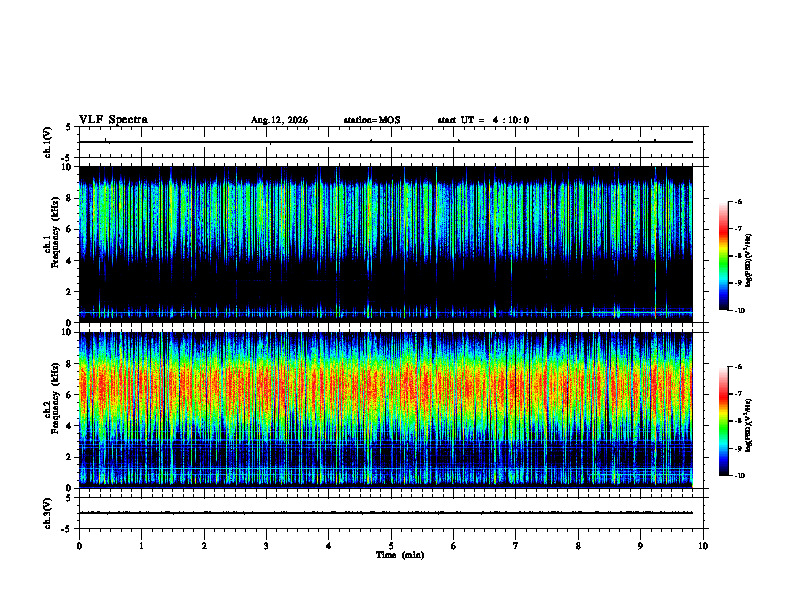Click ch.2 frequency axis tick "4"
This screenshot has width=792, height=612.
pyautogui.click(x=70, y=426)
